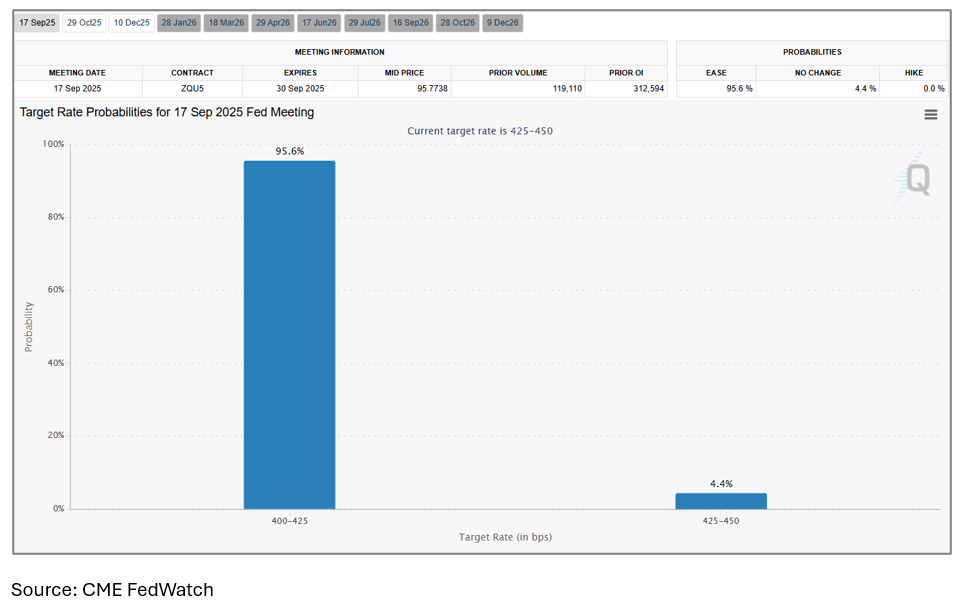964x602 pixels.
Task: View the 28 Oct26 meeting tab
Action: 458,22
